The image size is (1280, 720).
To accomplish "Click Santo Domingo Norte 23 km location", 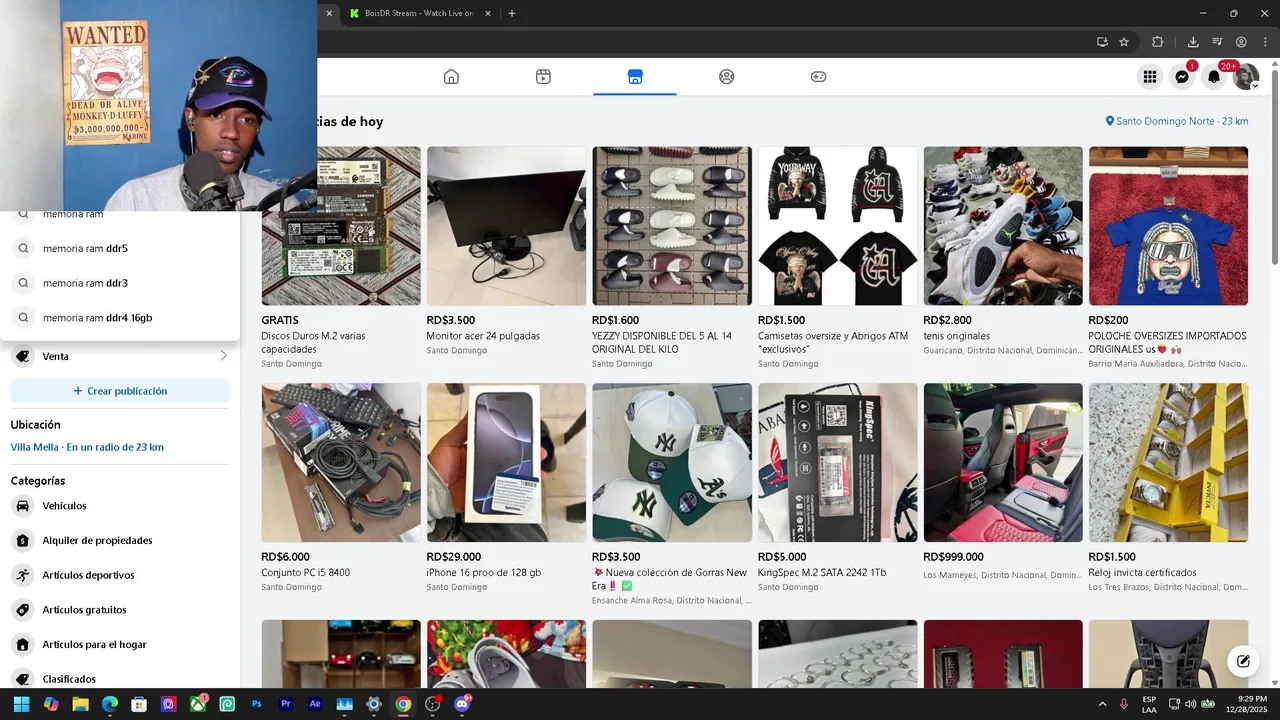I will click(x=1177, y=121).
